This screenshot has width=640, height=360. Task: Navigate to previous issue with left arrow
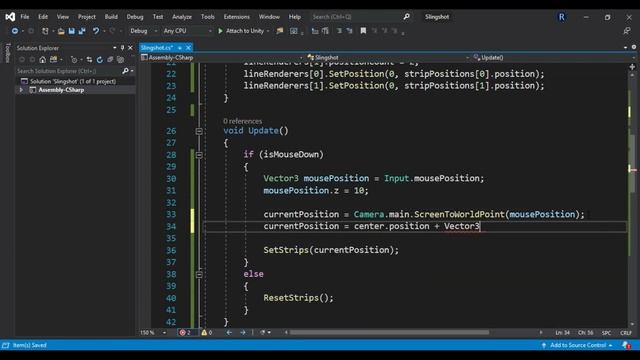pyautogui.click(x=229, y=333)
